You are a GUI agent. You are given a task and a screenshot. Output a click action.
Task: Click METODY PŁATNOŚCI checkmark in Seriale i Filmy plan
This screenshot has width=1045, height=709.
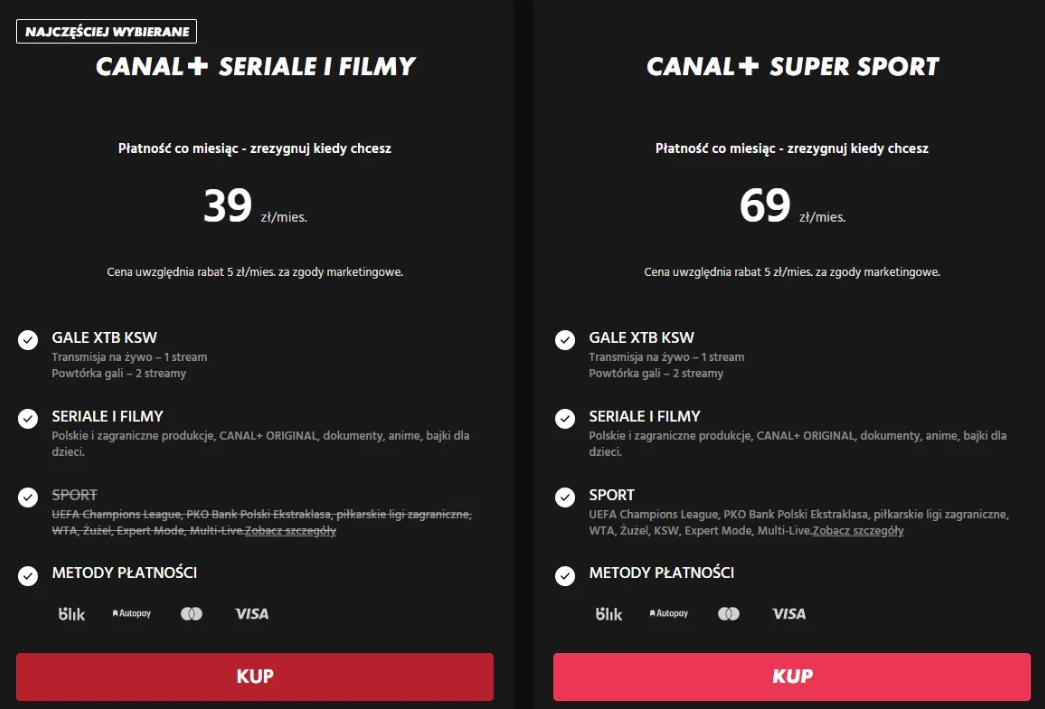coord(28,575)
